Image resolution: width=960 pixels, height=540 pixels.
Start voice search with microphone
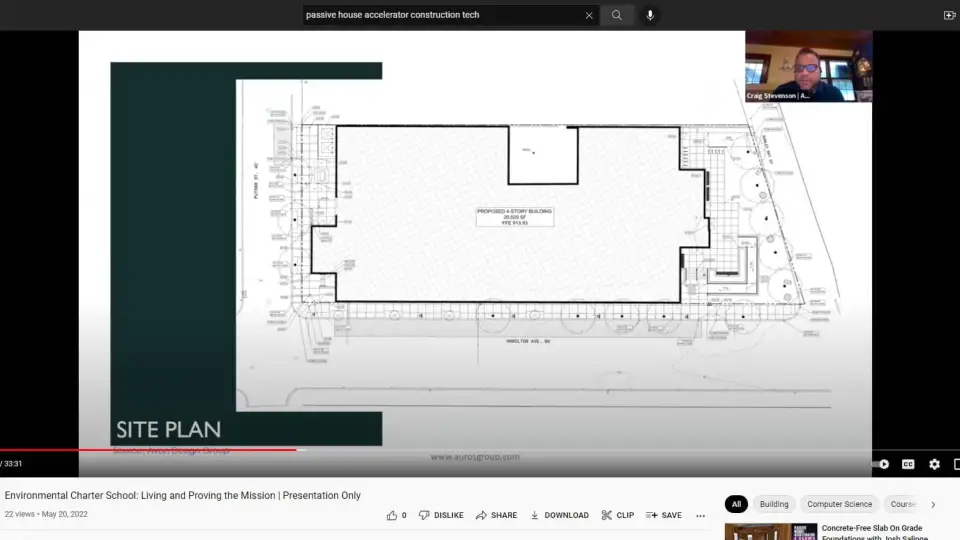(x=650, y=15)
